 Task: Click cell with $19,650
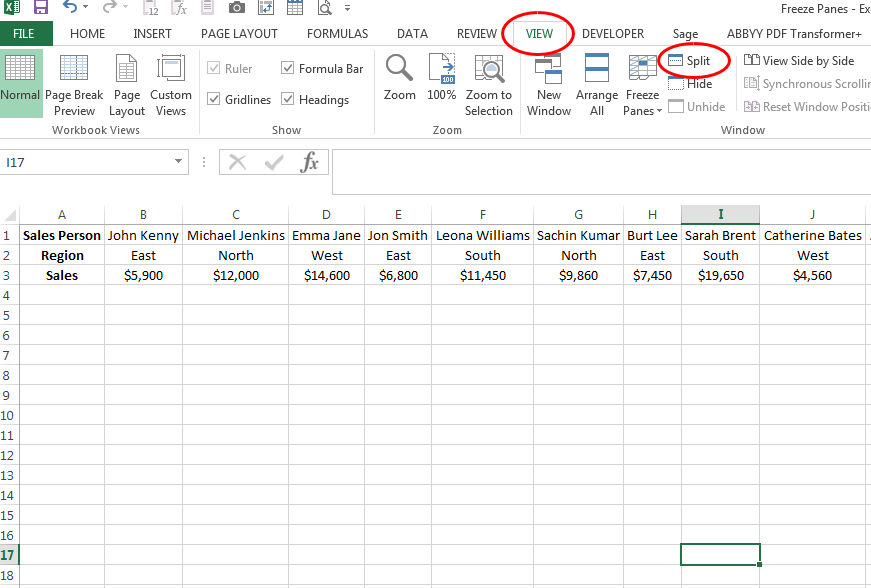click(720, 275)
